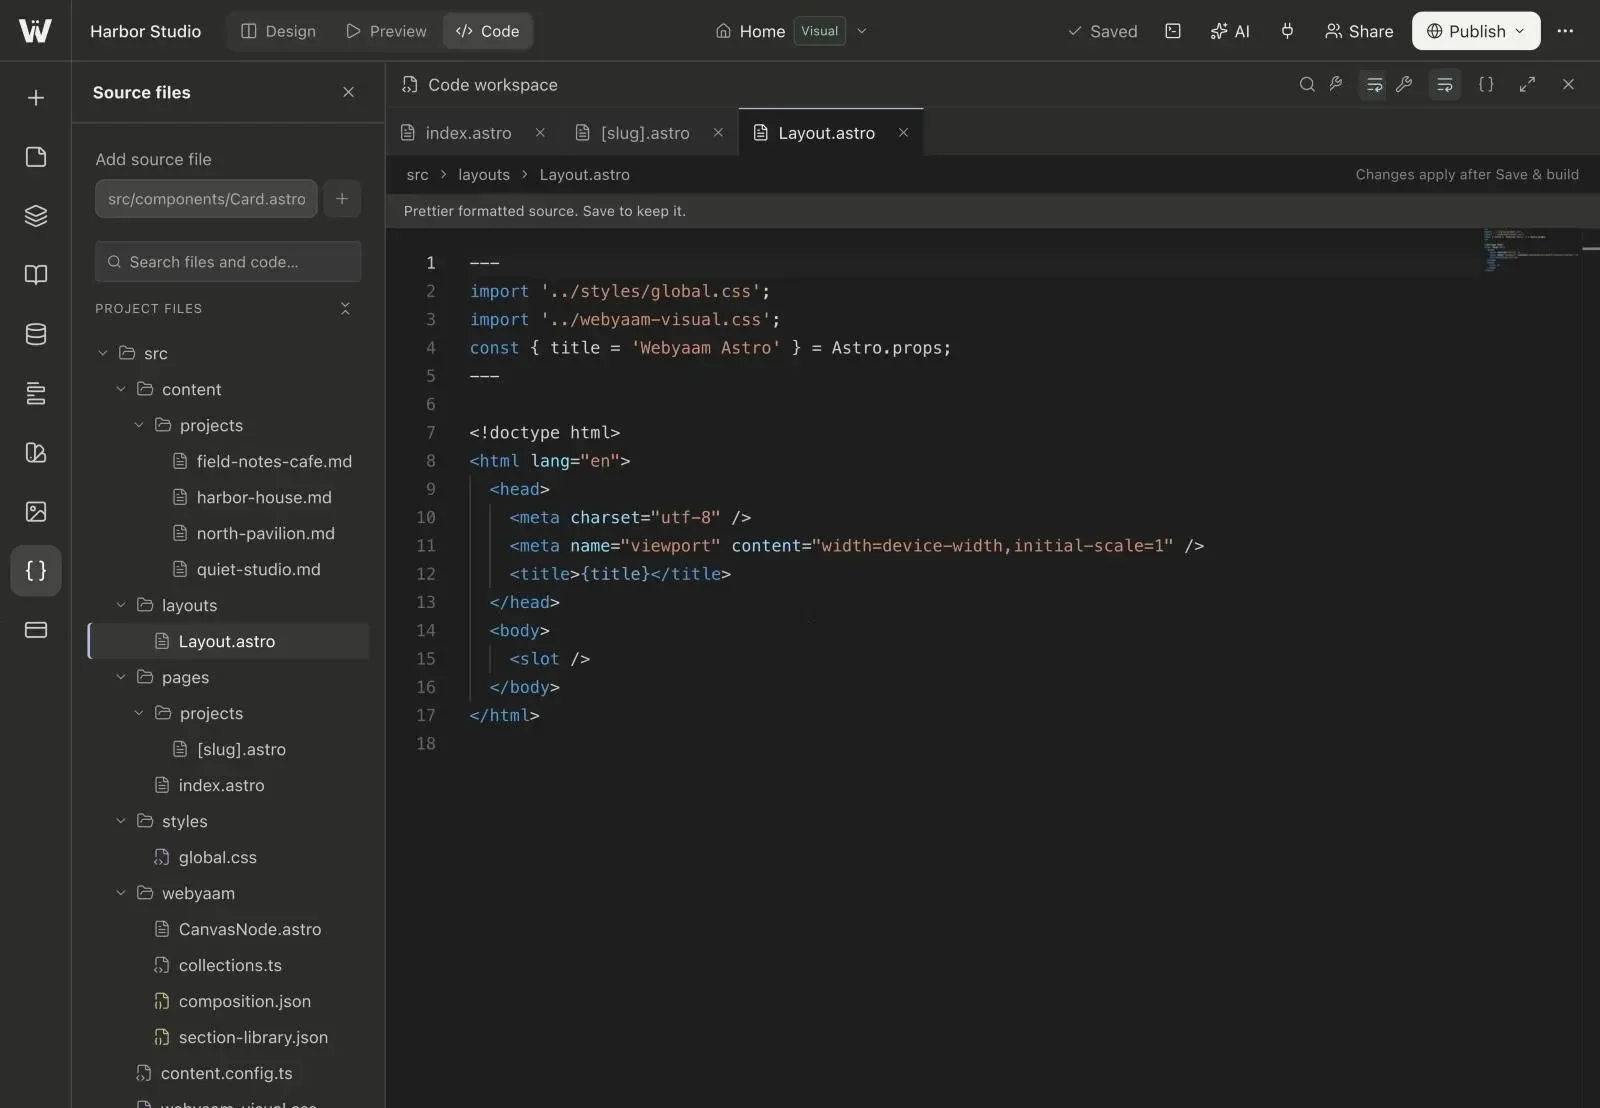The width and height of the screenshot is (1600, 1108).
Task: Open the image assets icon
Action: click(36, 512)
